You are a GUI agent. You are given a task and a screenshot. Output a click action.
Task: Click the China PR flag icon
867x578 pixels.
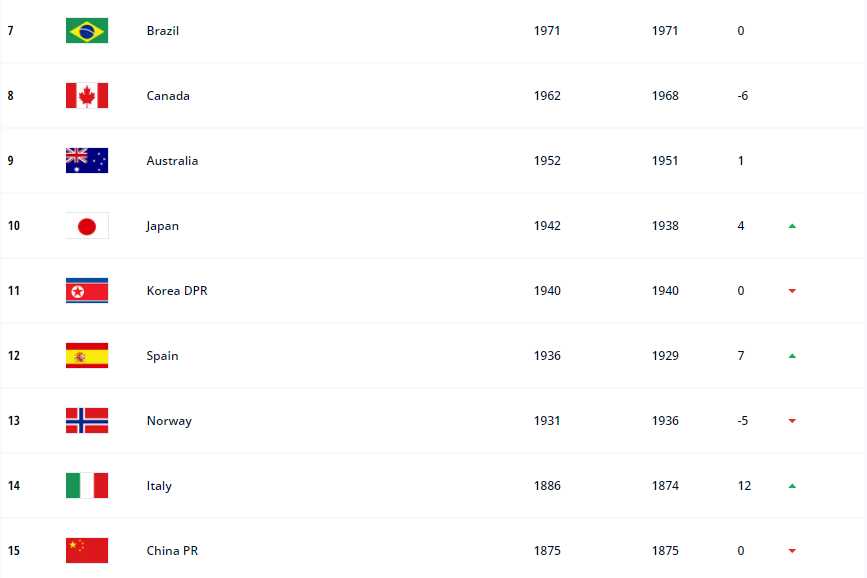87,551
